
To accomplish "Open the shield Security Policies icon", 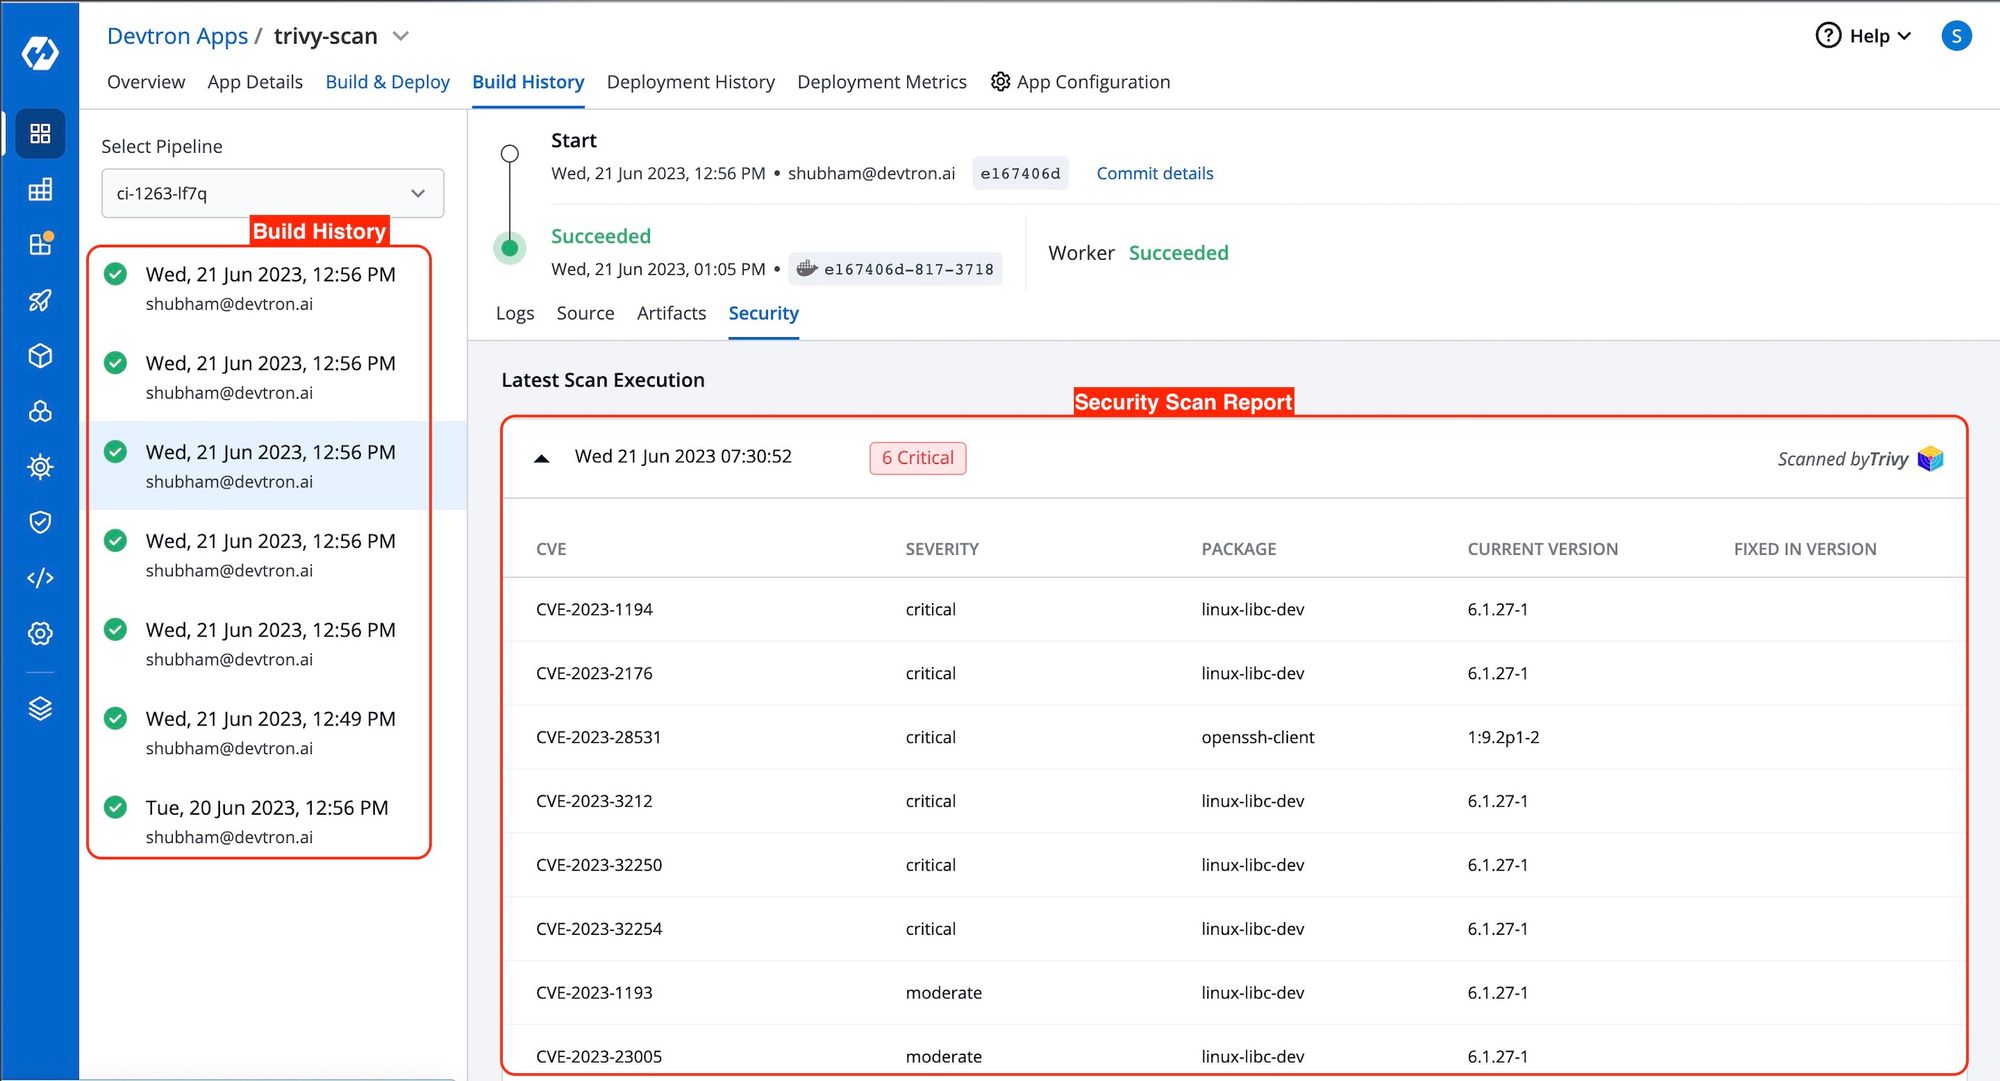I will point(40,522).
